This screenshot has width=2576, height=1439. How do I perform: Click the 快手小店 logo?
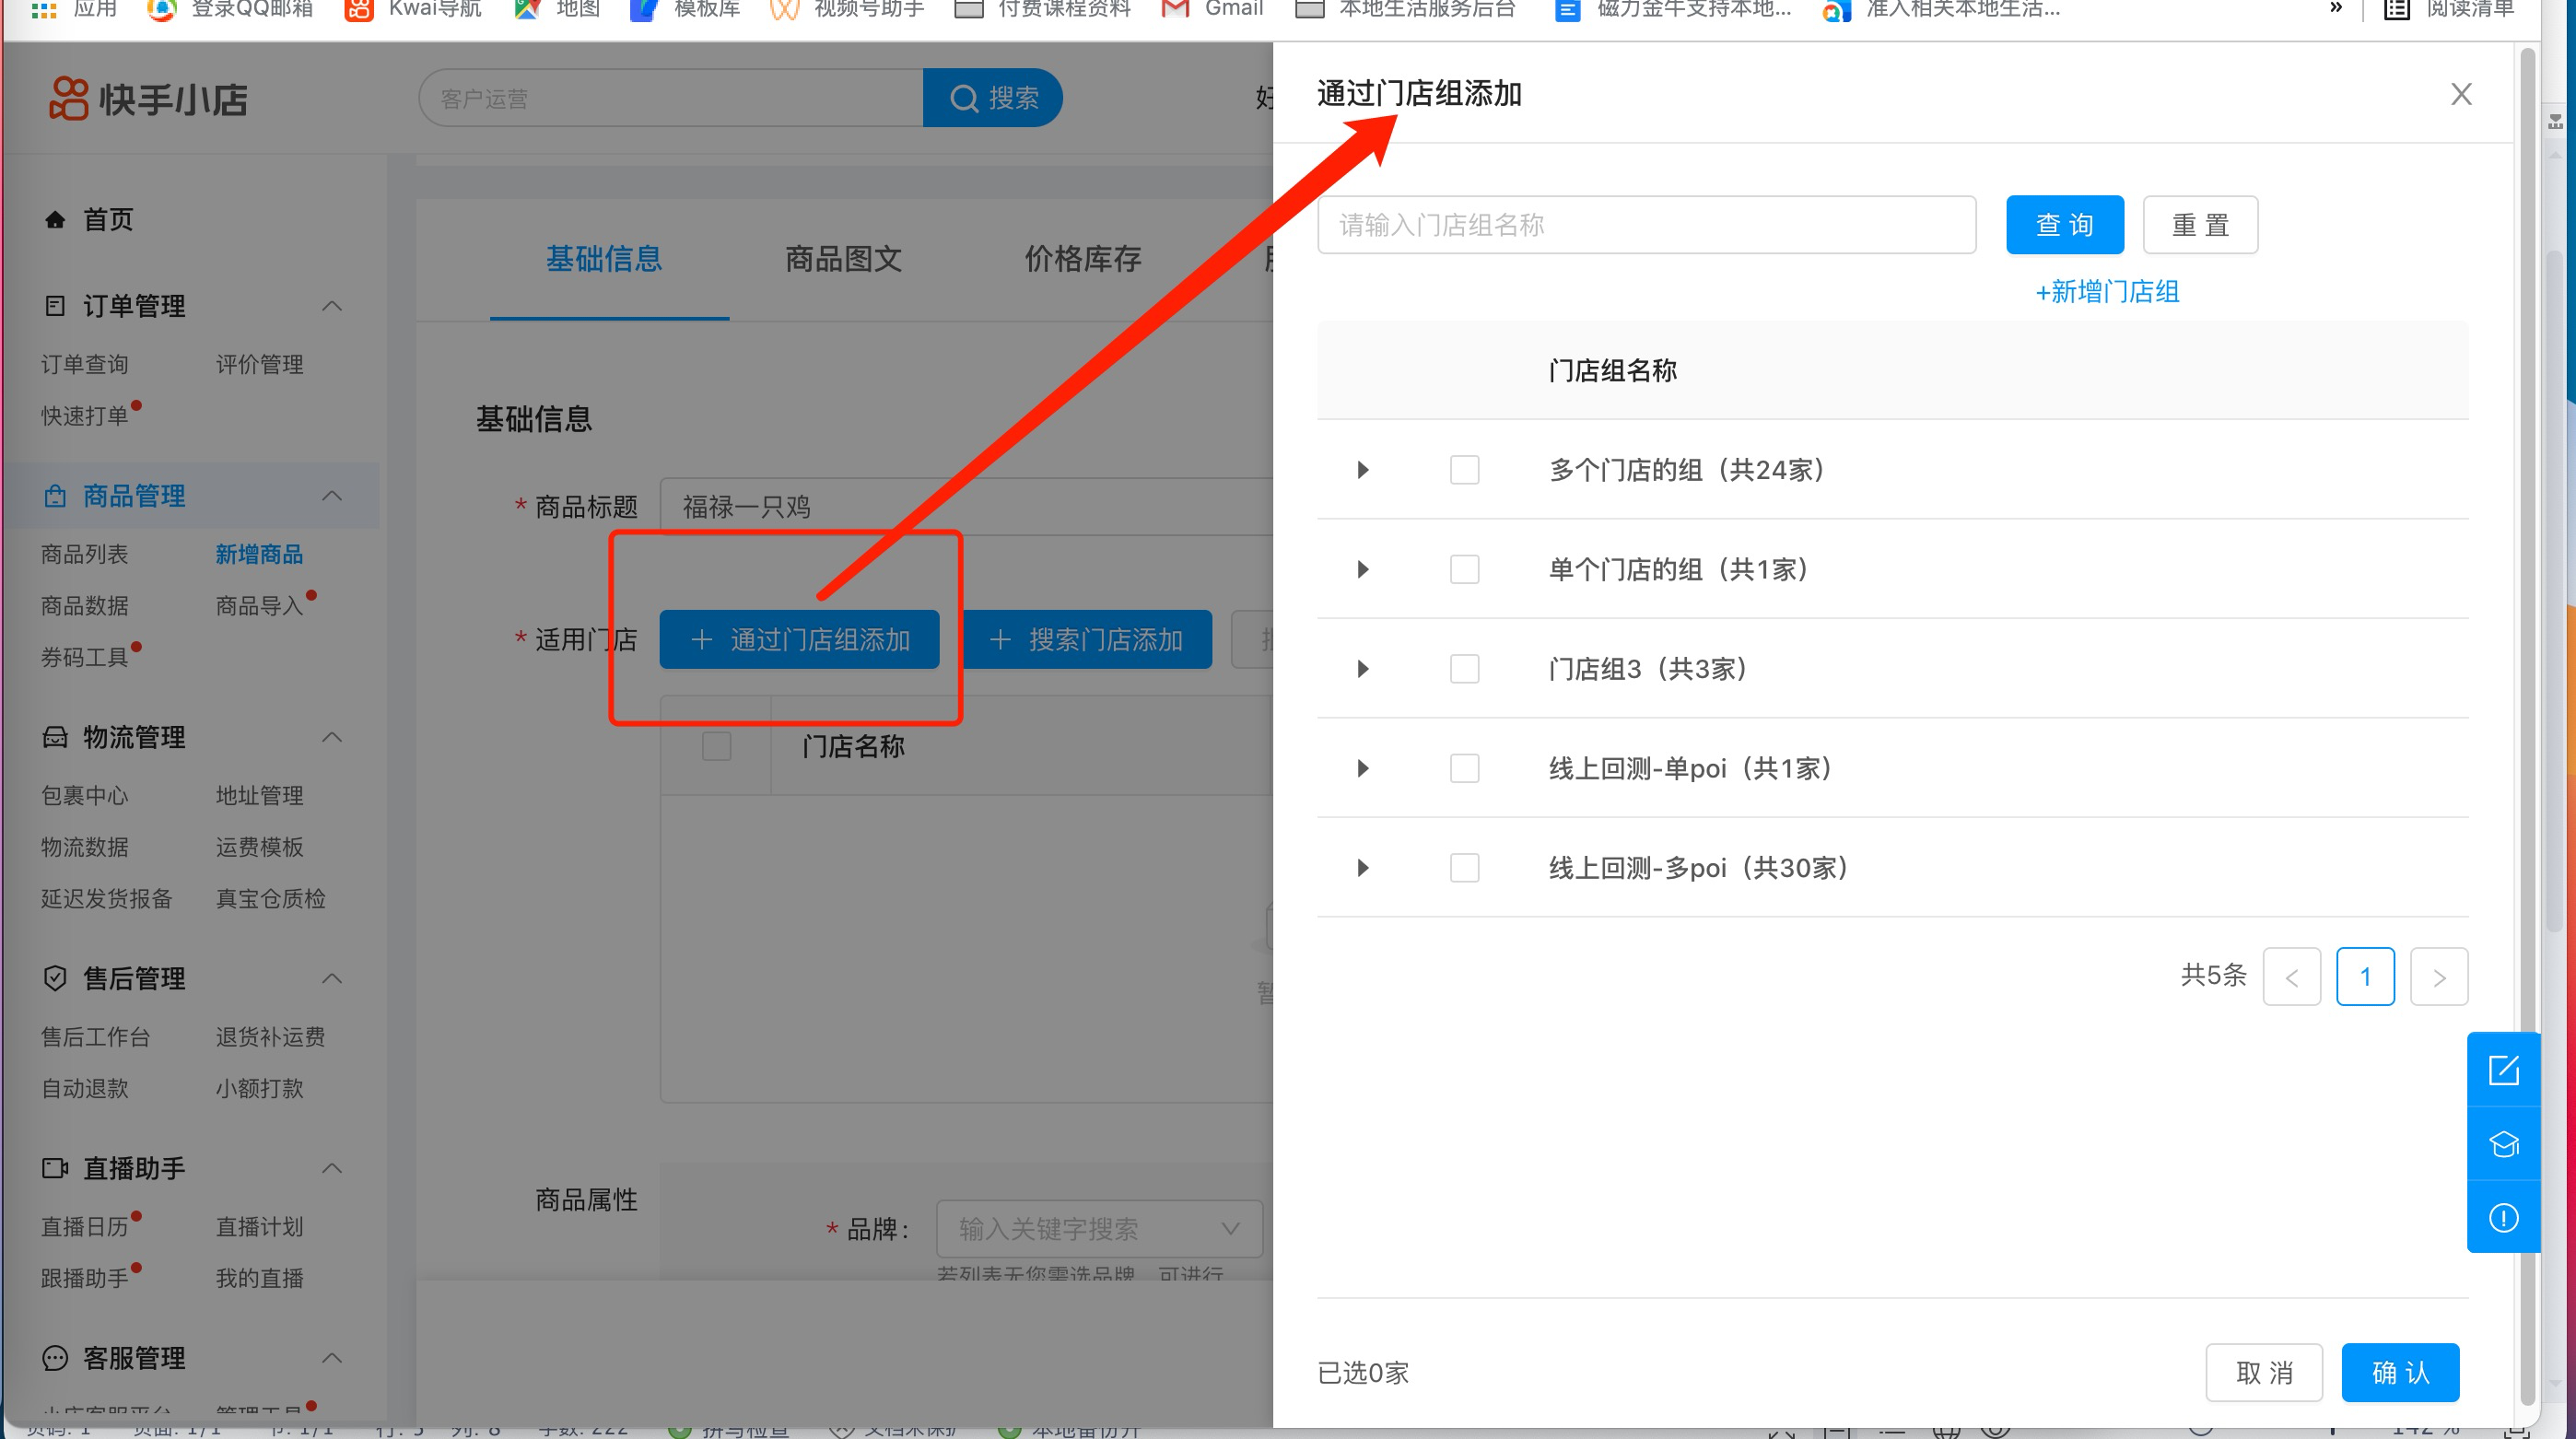[148, 99]
